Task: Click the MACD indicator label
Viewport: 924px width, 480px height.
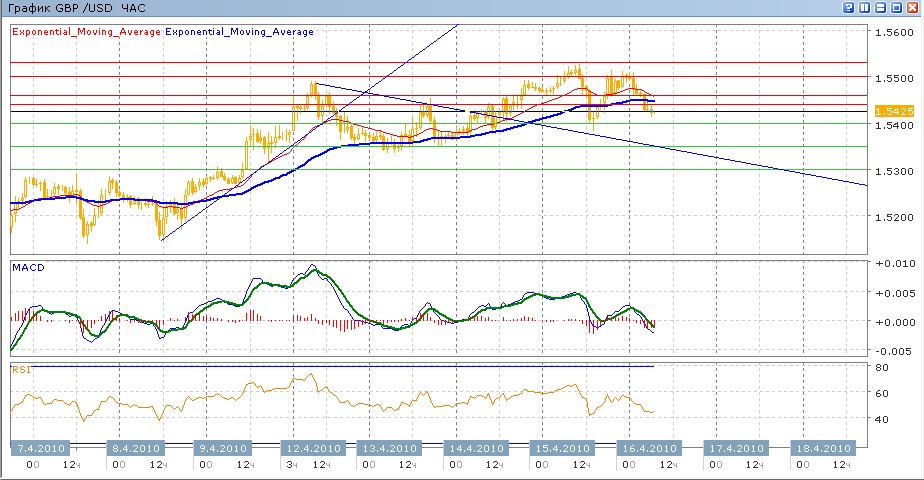Action: point(28,267)
